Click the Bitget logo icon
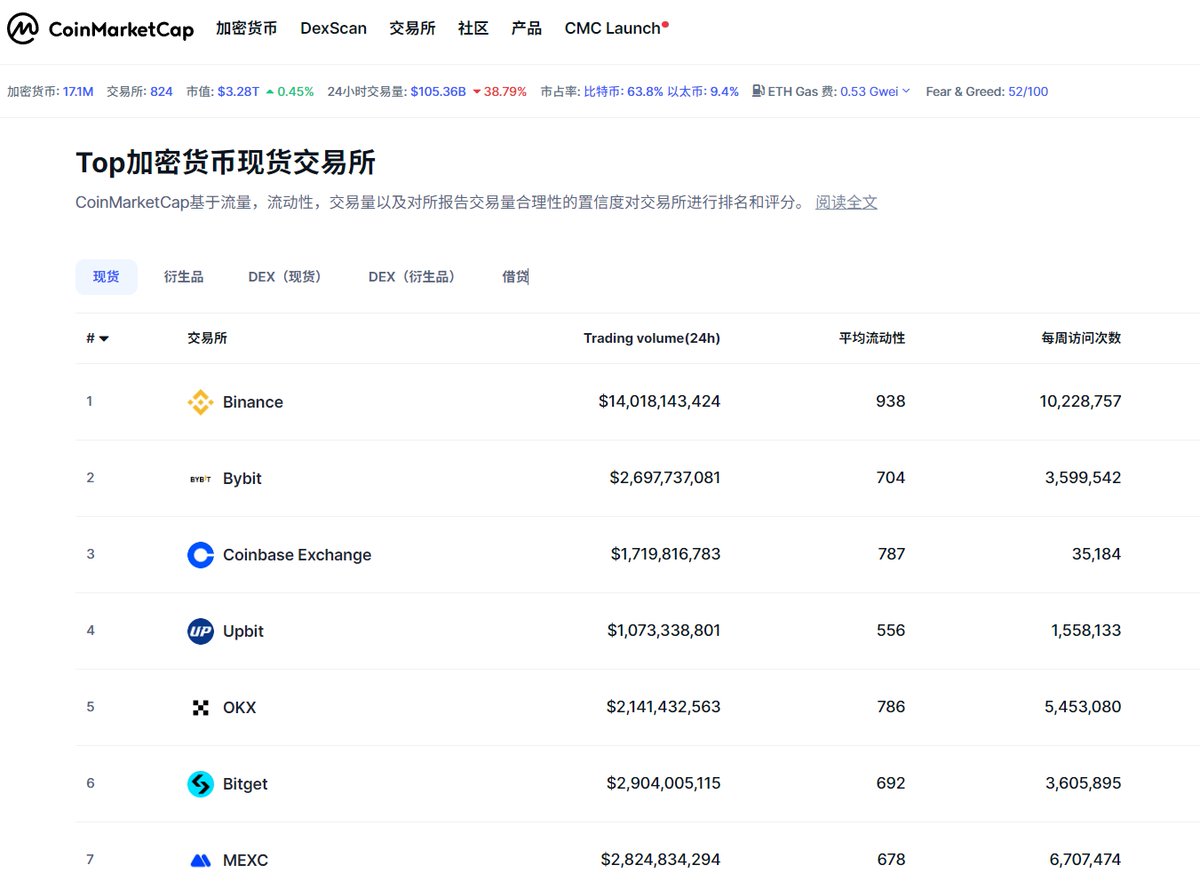This screenshot has height=889, width=1200. [200, 784]
